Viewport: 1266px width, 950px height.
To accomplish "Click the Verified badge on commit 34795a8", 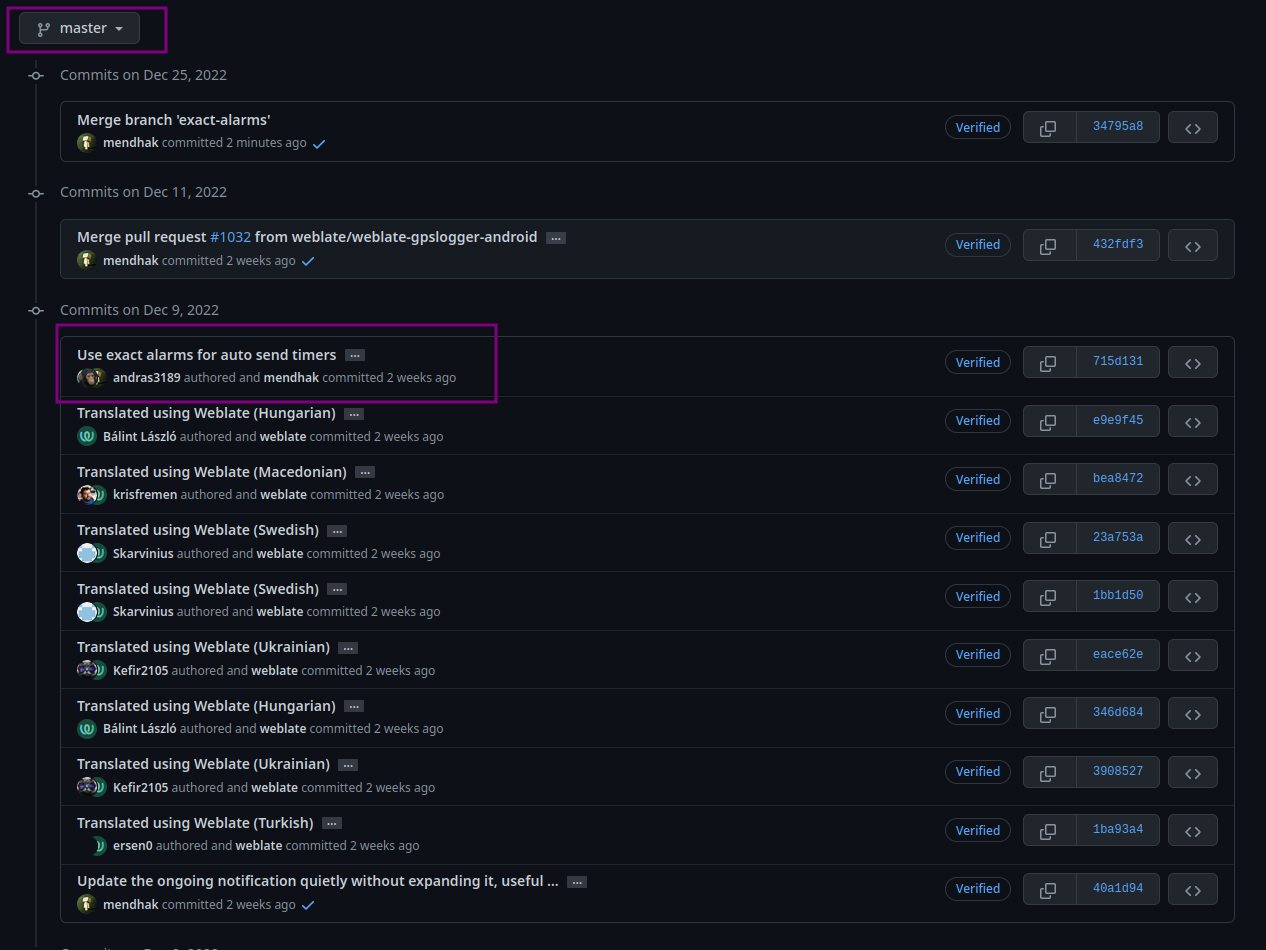I will [x=977, y=127].
